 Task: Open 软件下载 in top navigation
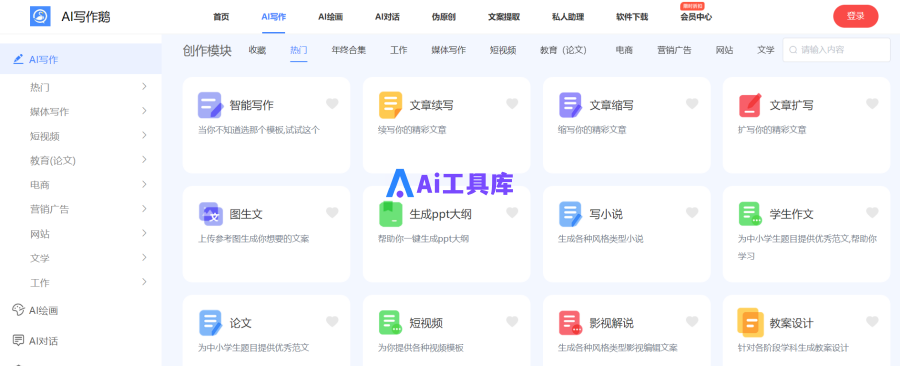point(632,17)
